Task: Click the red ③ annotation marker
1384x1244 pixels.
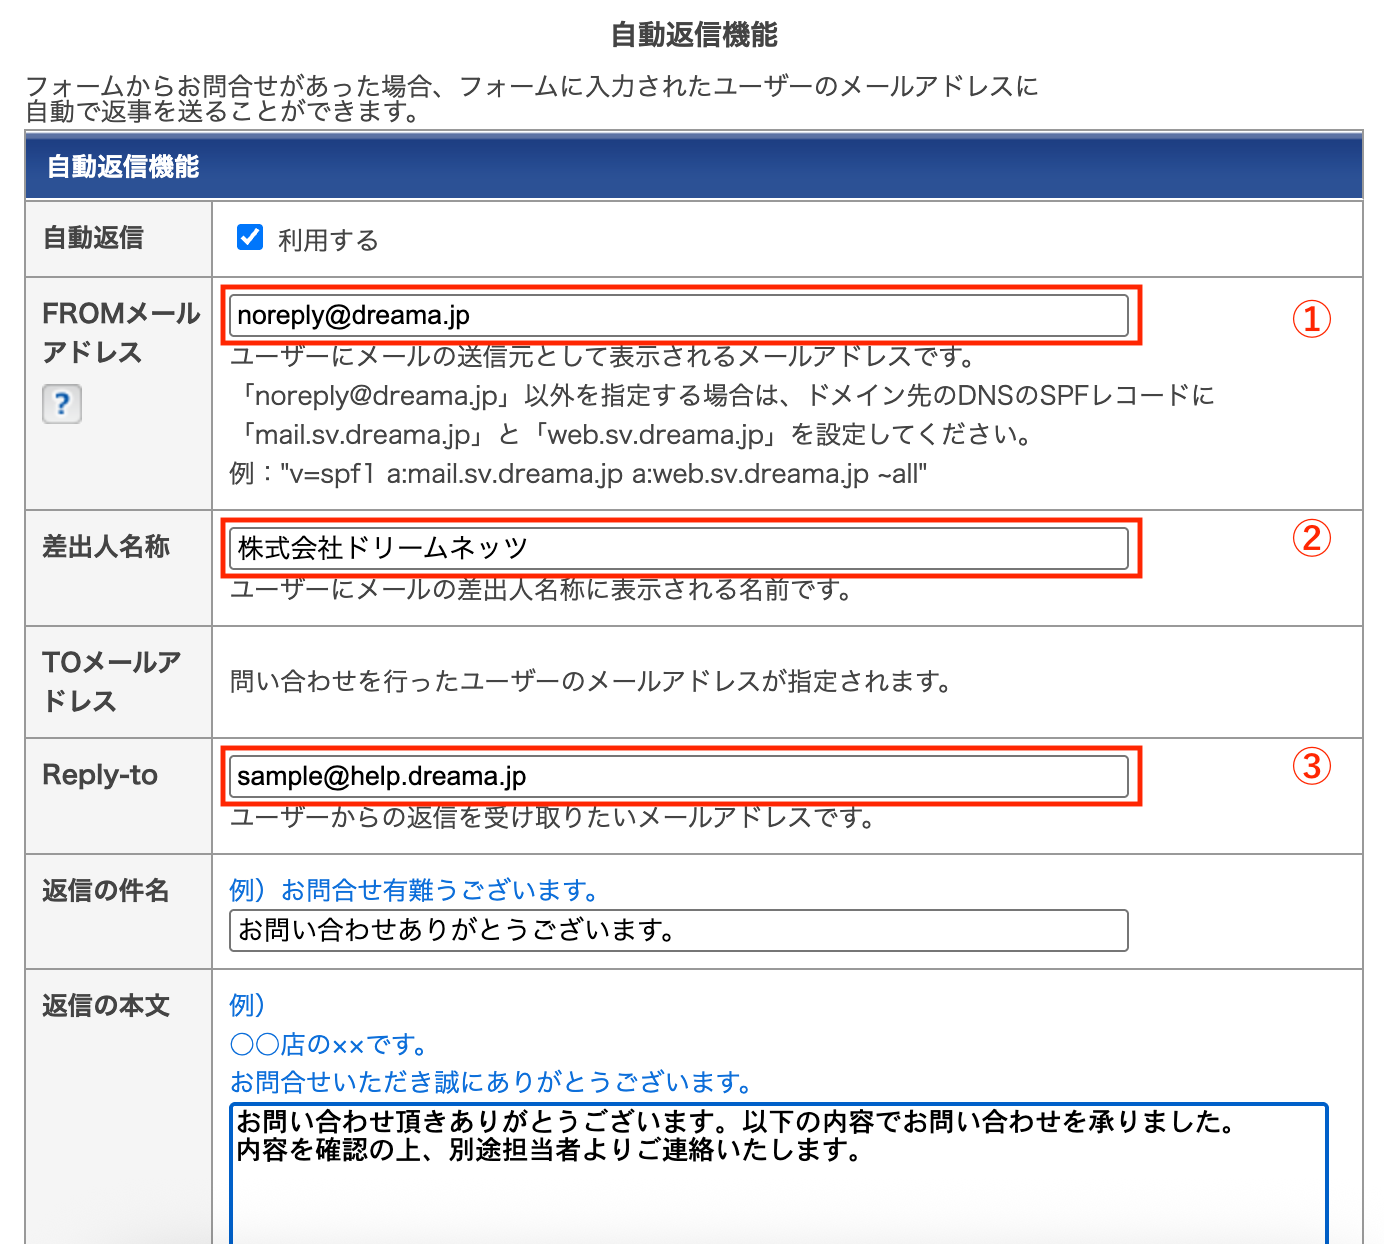Action: pos(1313,768)
